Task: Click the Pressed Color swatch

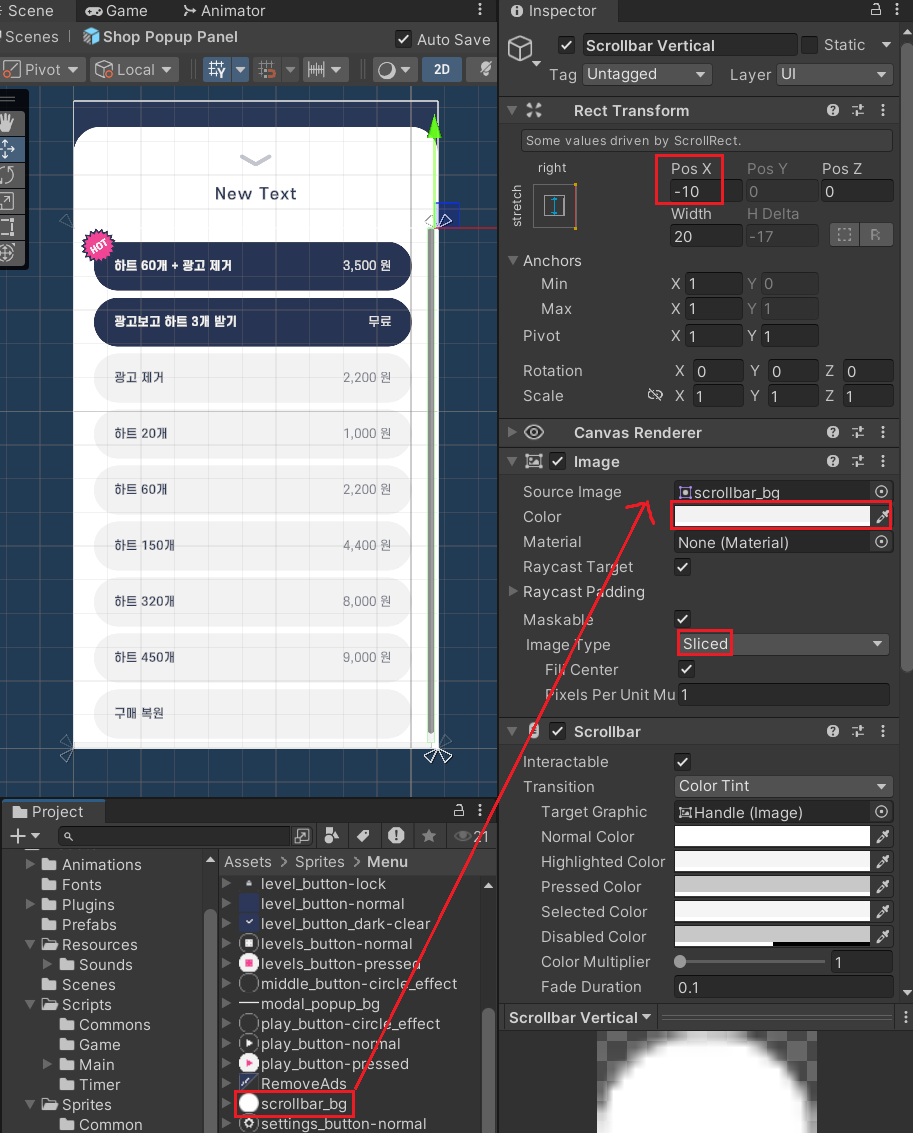Action: (772, 886)
